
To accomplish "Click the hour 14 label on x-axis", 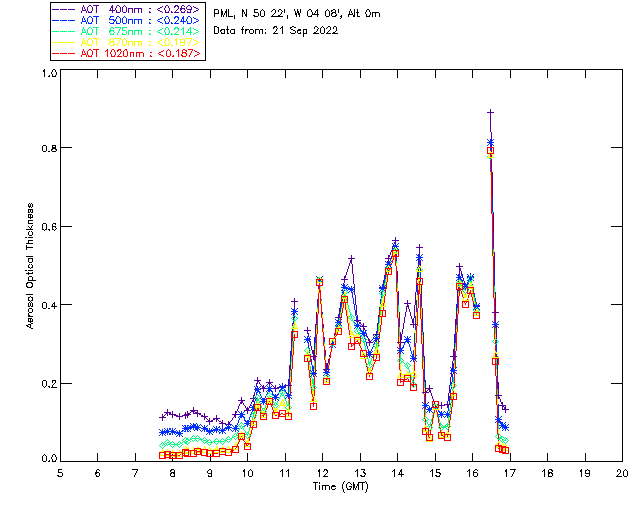I will (x=398, y=473).
